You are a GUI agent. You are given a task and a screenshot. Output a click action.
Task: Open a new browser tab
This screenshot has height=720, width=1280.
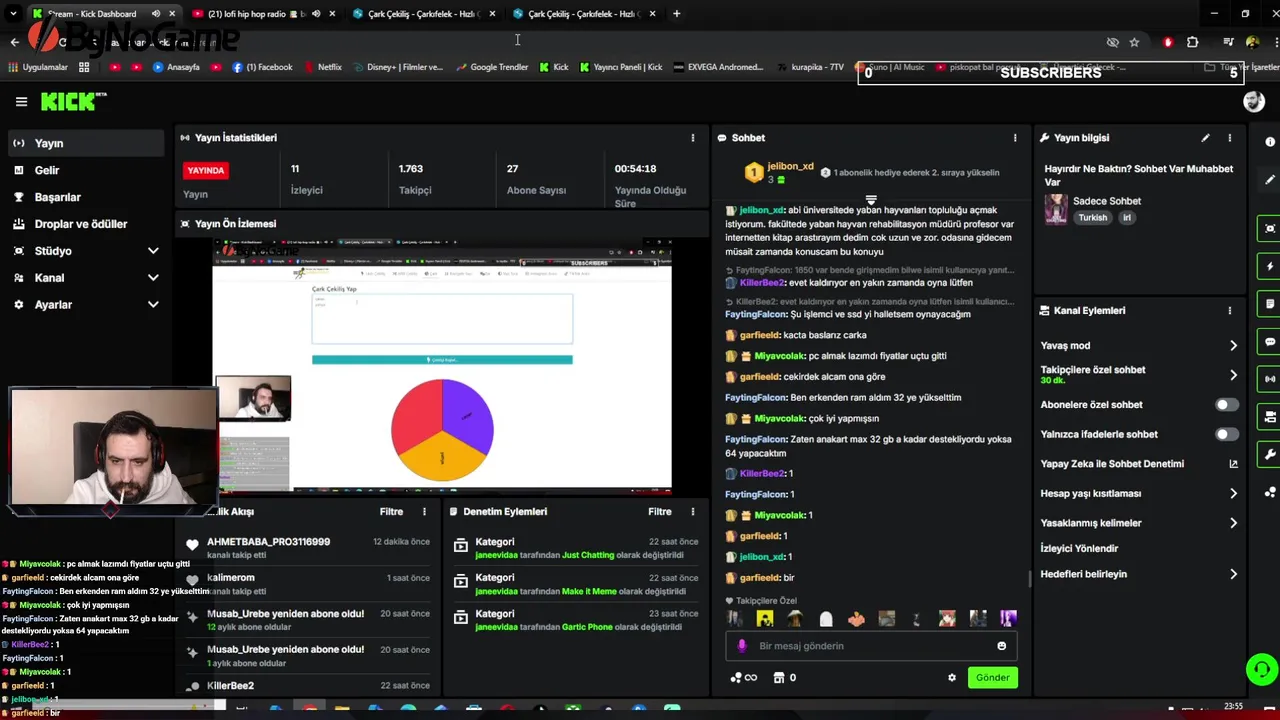click(677, 14)
